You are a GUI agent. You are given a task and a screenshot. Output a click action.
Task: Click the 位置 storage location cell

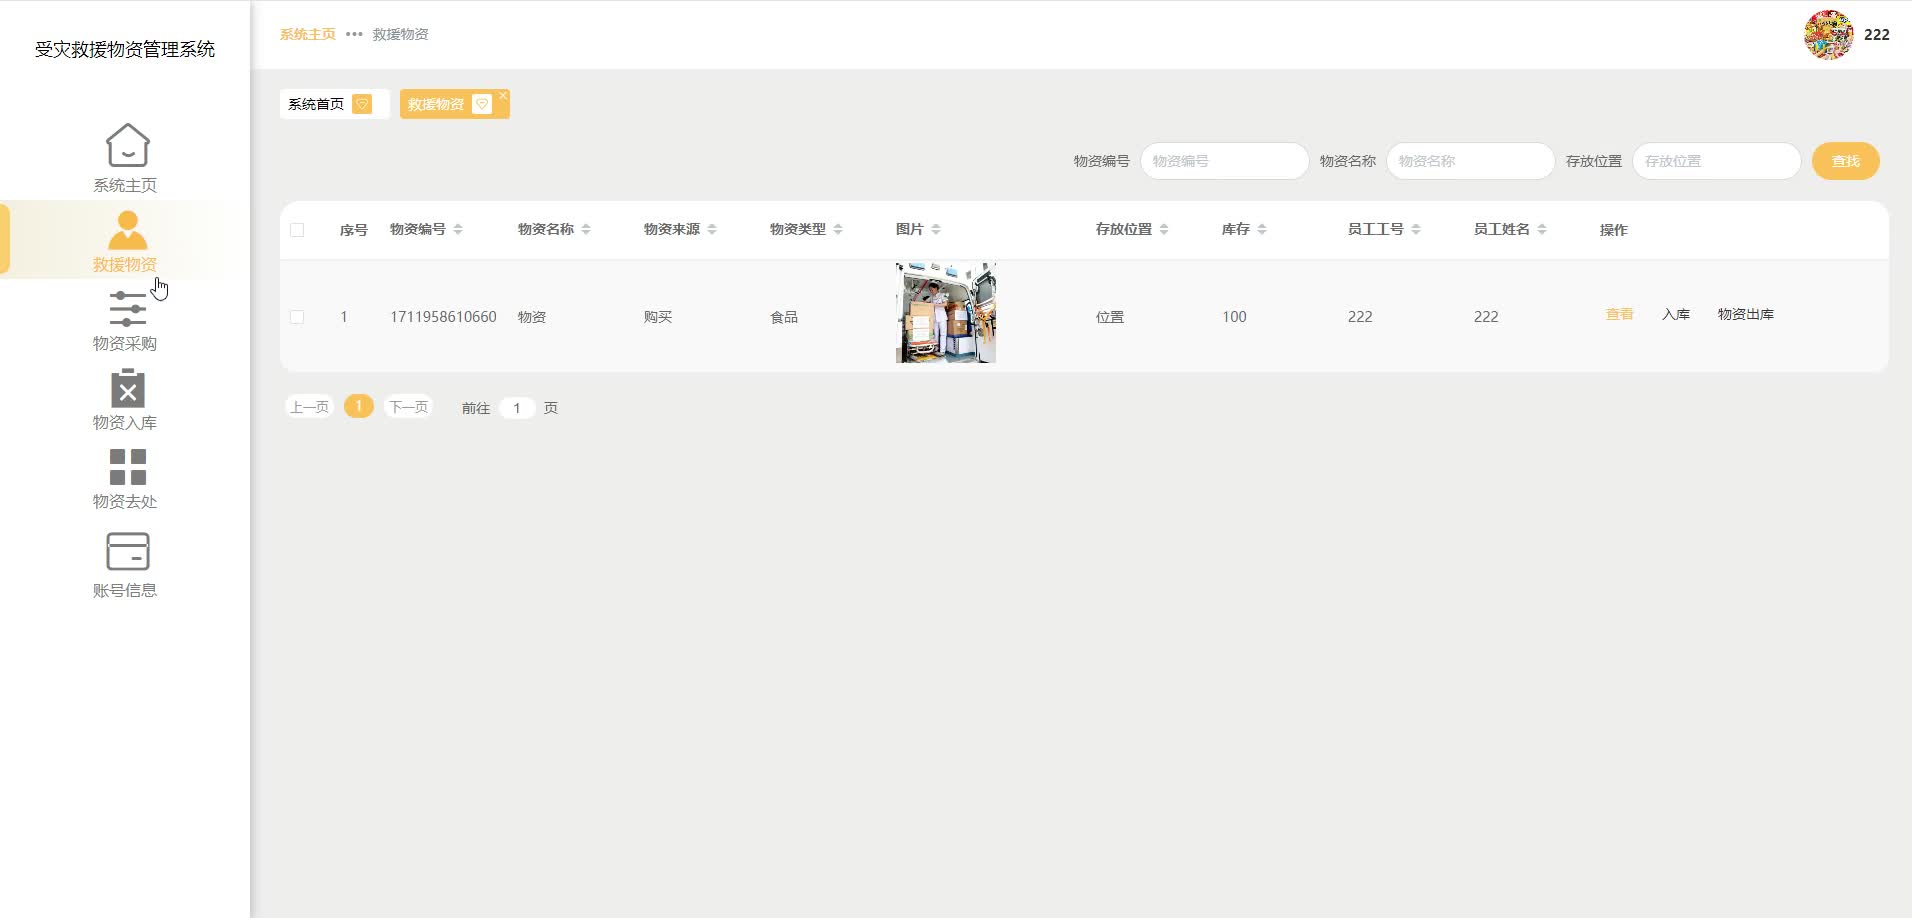point(1110,317)
